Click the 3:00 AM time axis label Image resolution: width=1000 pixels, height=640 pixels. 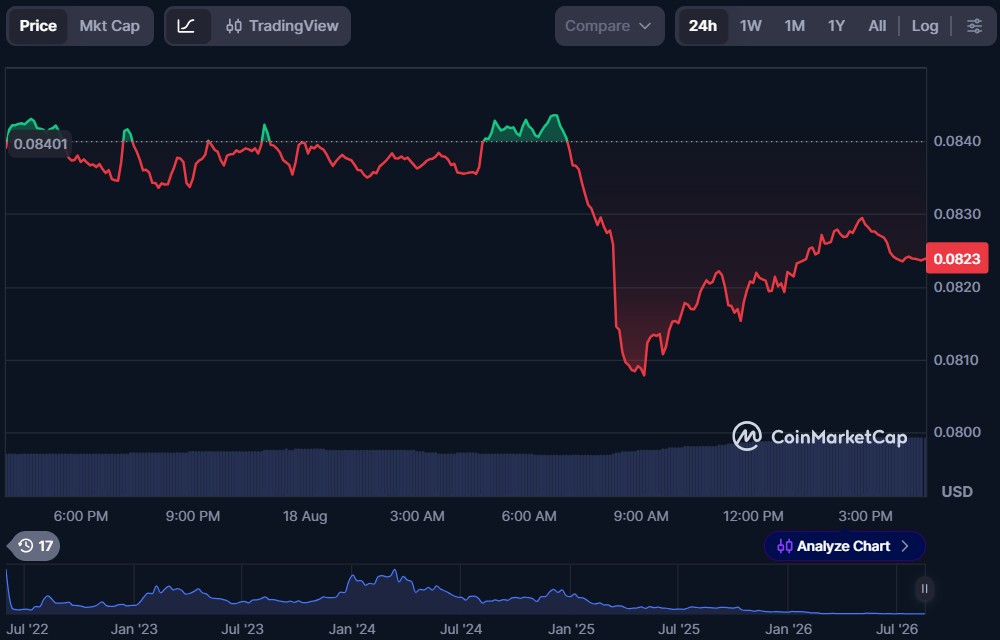point(417,516)
